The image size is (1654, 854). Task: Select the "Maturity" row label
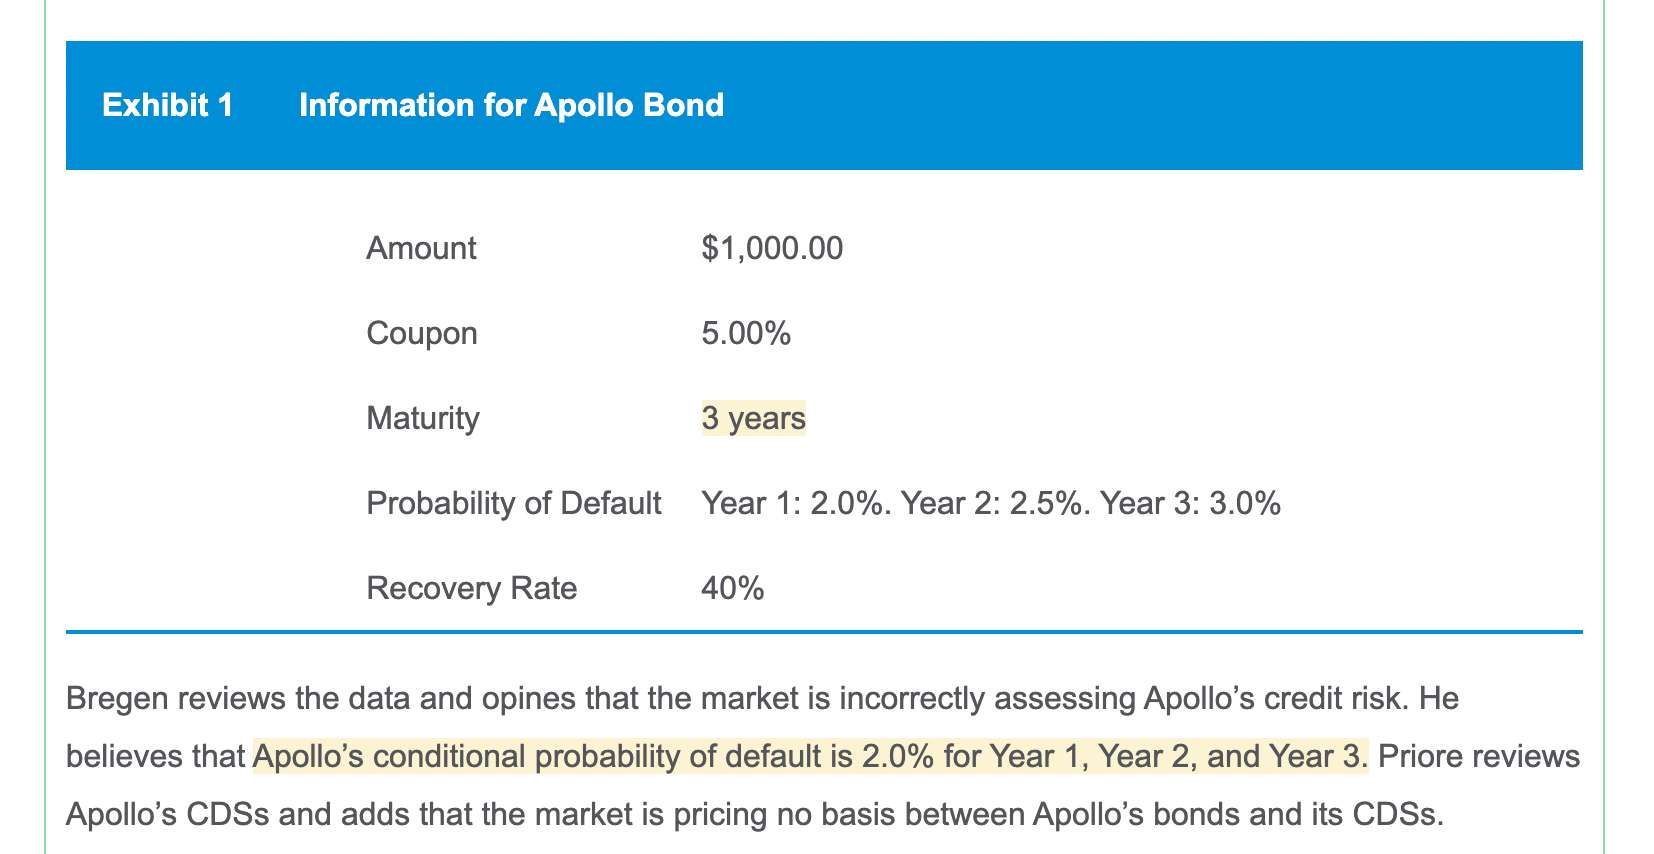(422, 417)
